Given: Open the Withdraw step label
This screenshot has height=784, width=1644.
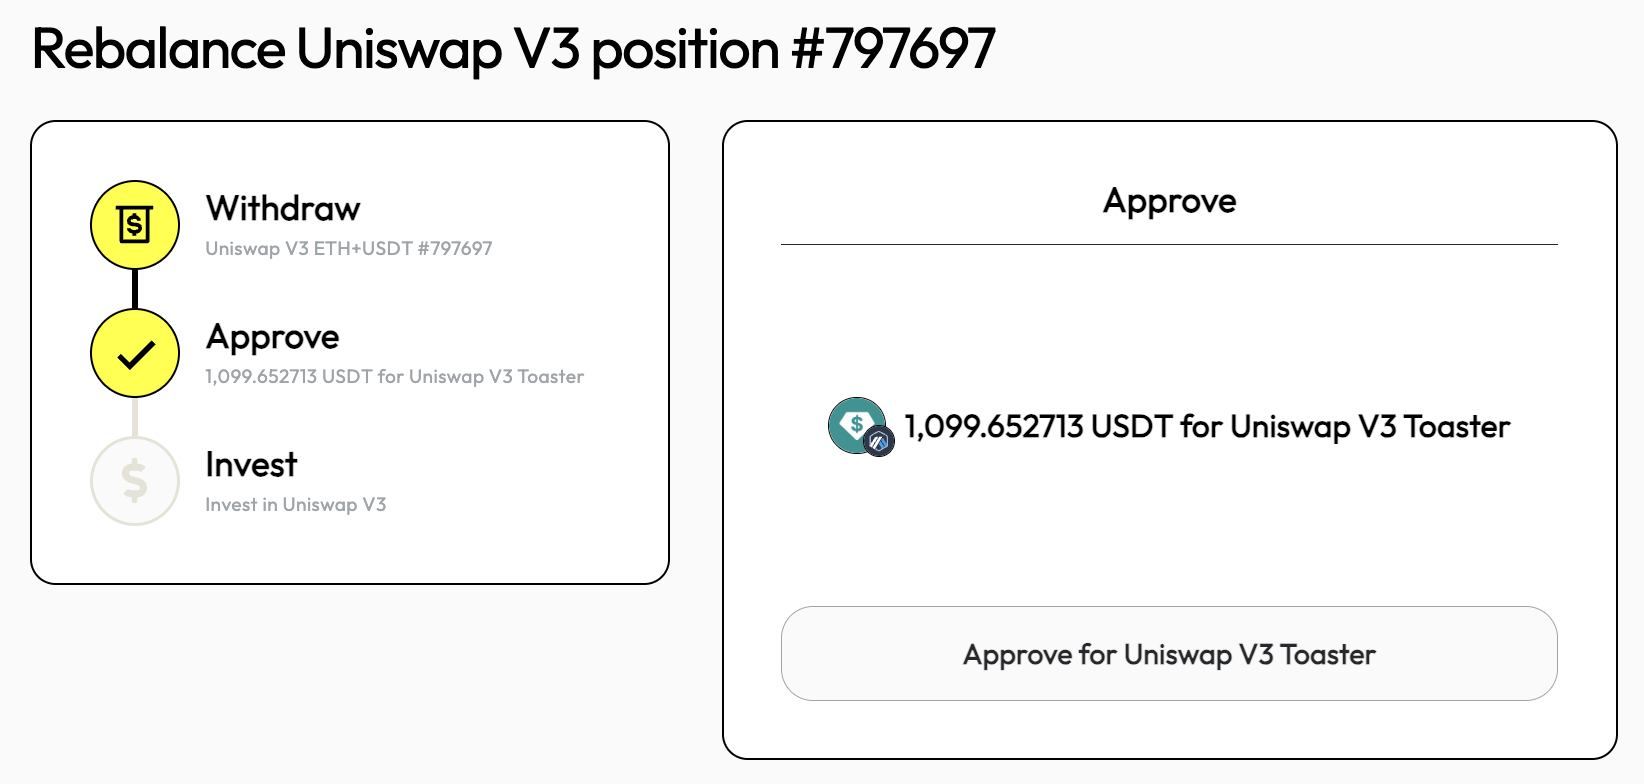Looking at the screenshot, I should [x=283, y=209].
